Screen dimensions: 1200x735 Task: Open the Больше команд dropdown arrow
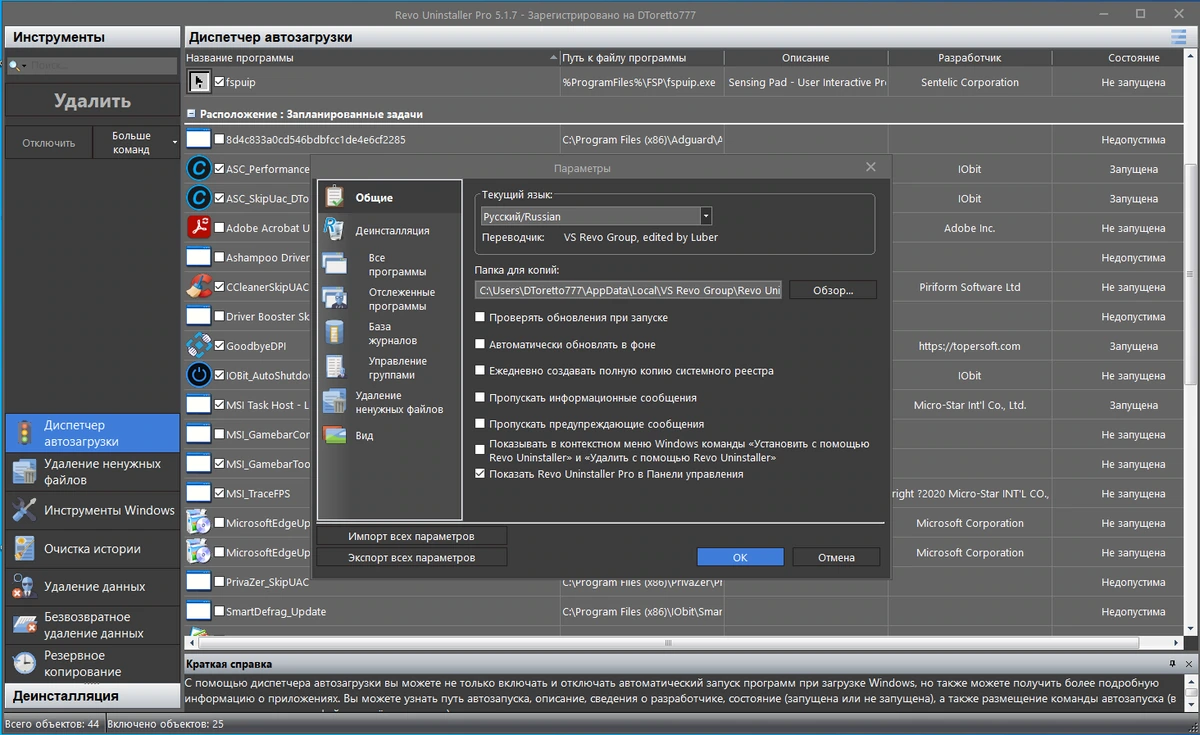tap(174, 143)
